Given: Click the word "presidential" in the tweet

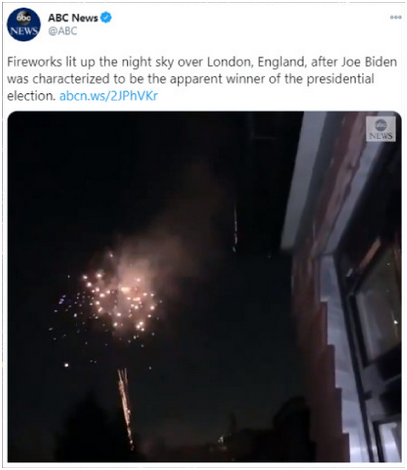Looking at the screenshot, I should point(340,79).
